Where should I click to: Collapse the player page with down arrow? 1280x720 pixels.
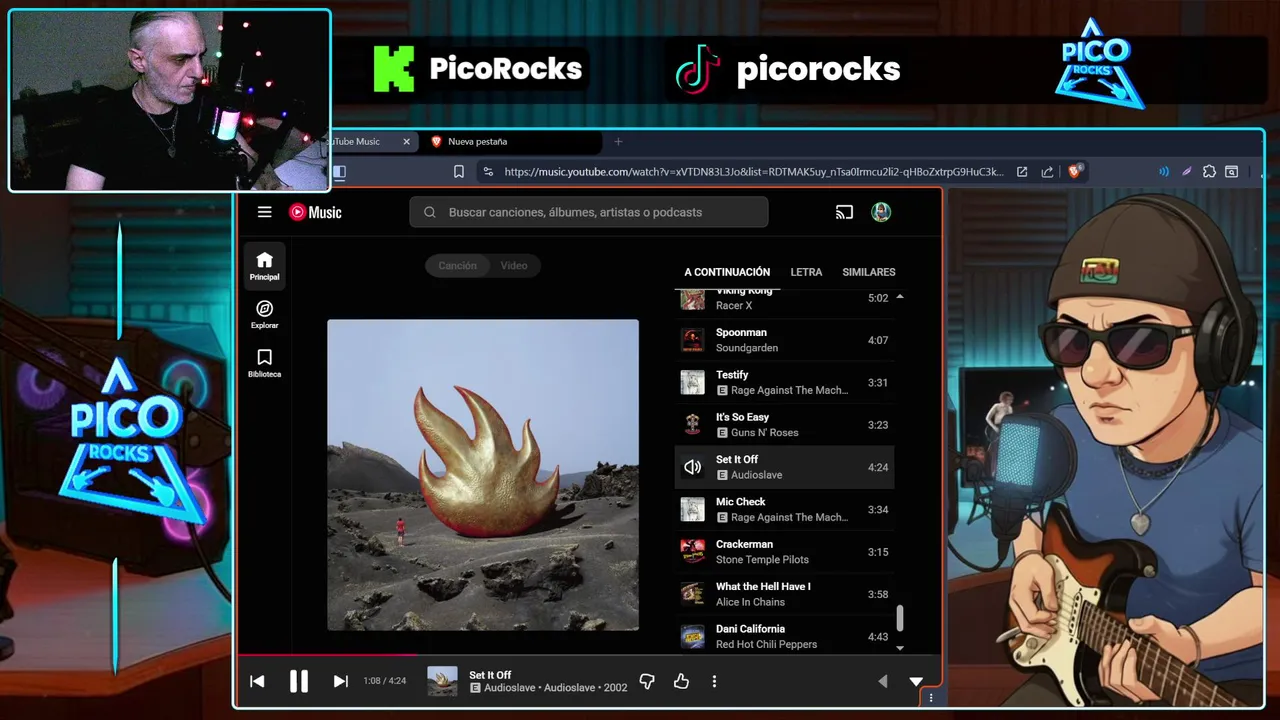coord(916,681)
